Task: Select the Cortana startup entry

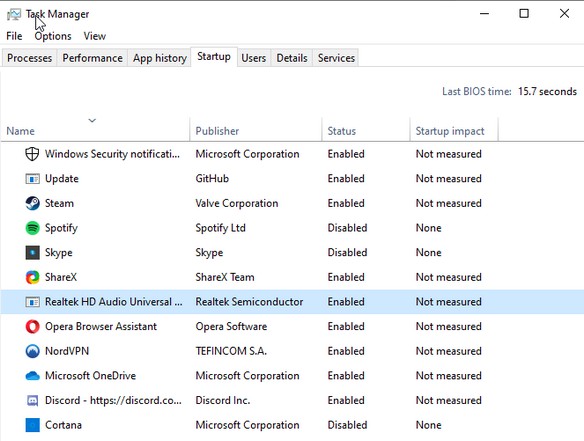Action: point(292,425)
